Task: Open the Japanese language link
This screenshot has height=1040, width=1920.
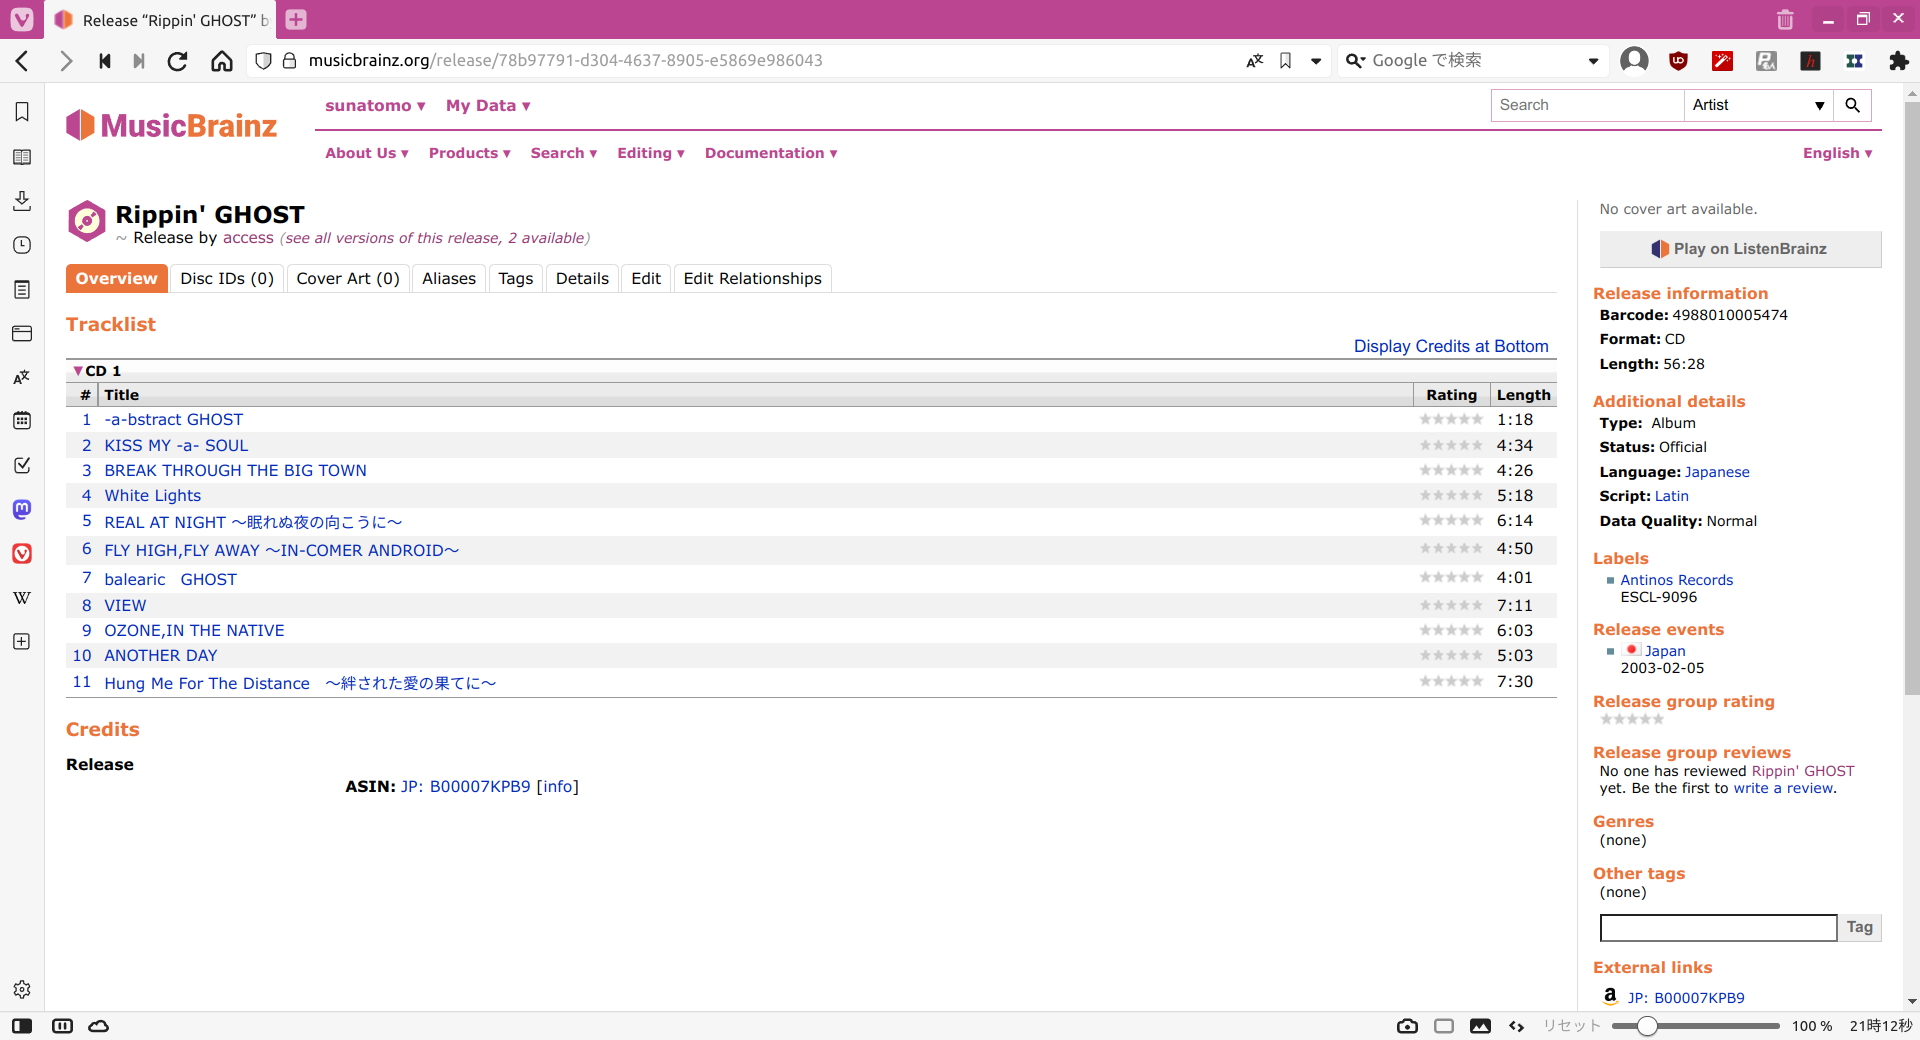Action: tap(1717, 472)
